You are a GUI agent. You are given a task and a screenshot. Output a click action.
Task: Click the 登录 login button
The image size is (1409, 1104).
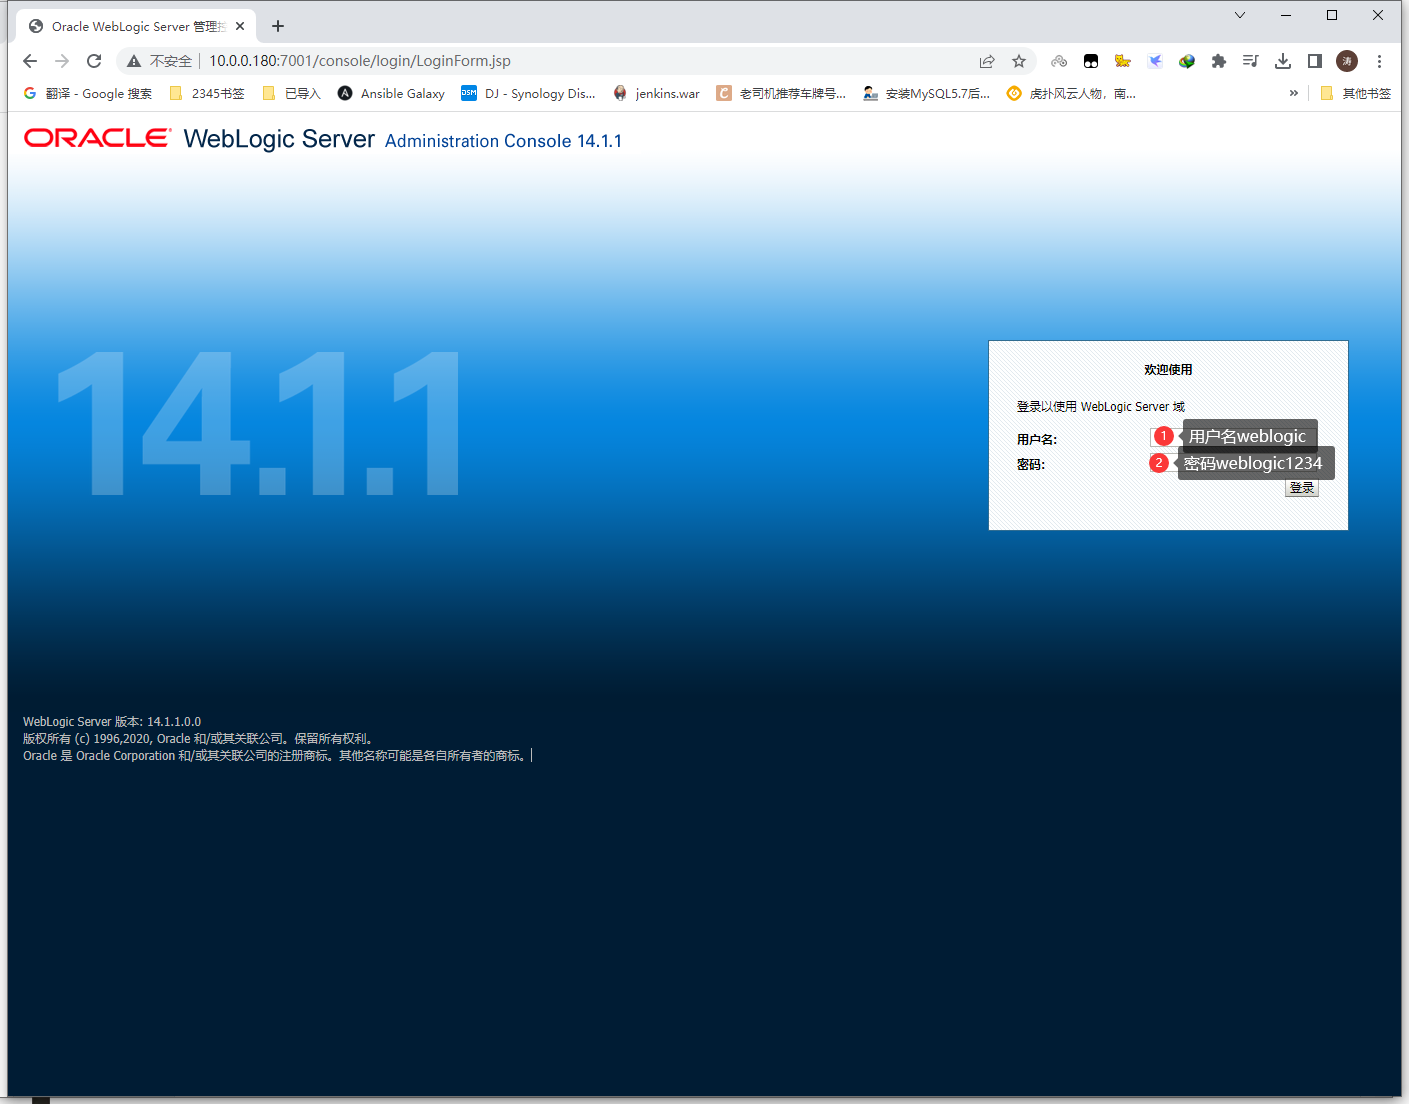(1301, 488)
